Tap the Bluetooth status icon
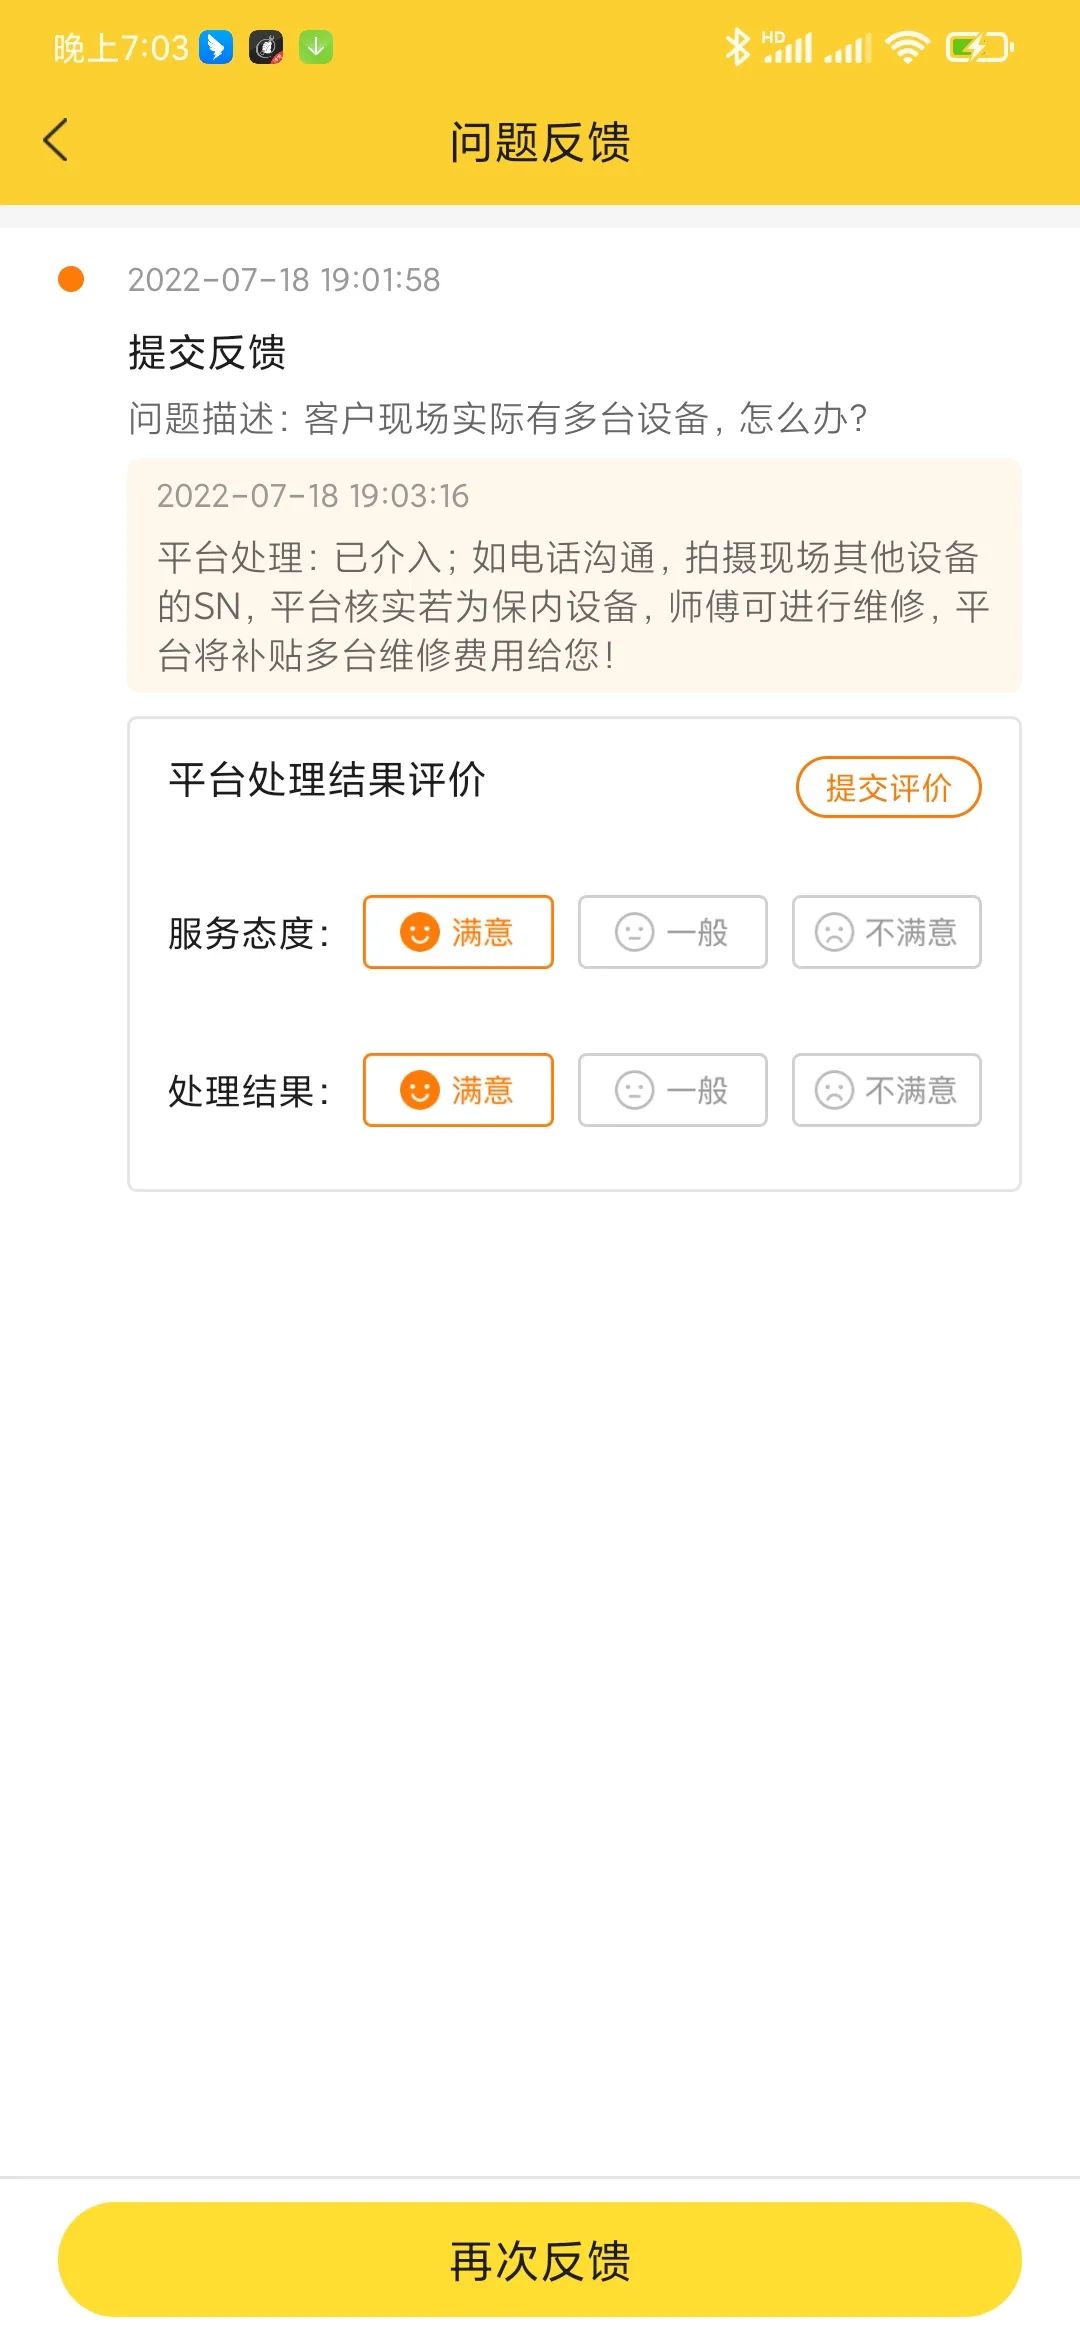The image size is (1080, 2340). click(x=738, y=47)
